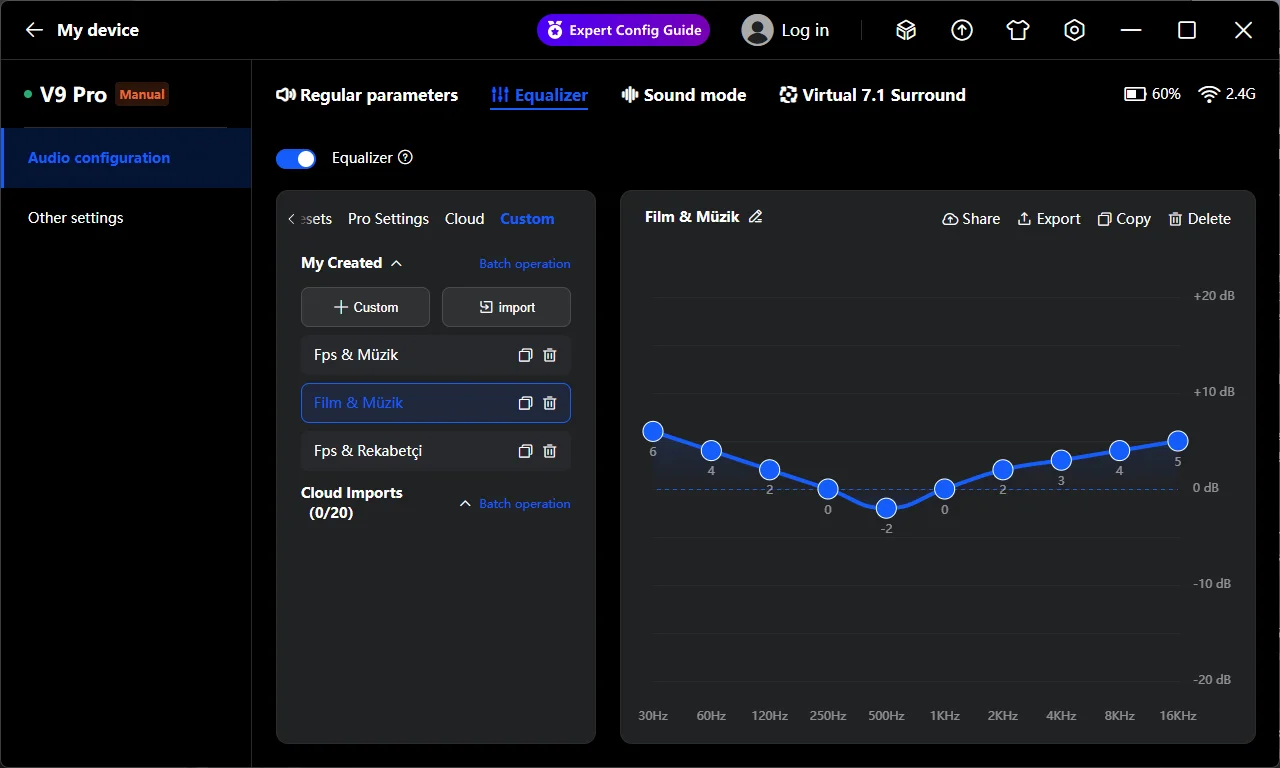
Task: Select the Fps & Rekabetçi preset entry
Action: 400,451
